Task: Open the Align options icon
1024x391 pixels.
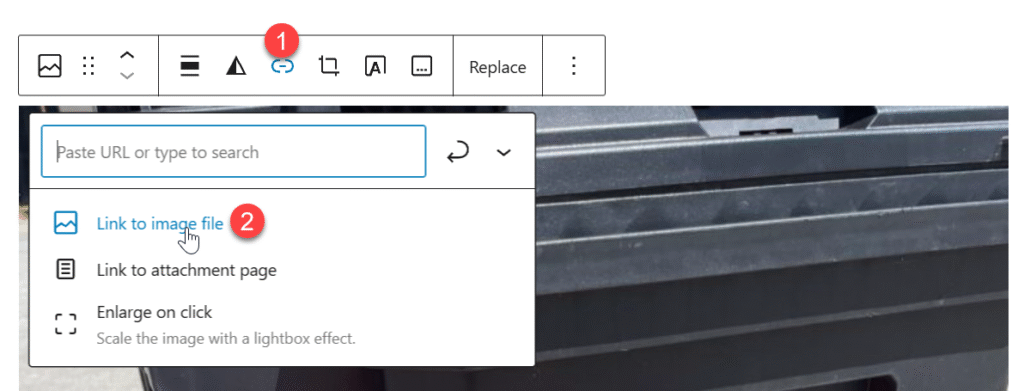Action: click(x=189, y=66)
